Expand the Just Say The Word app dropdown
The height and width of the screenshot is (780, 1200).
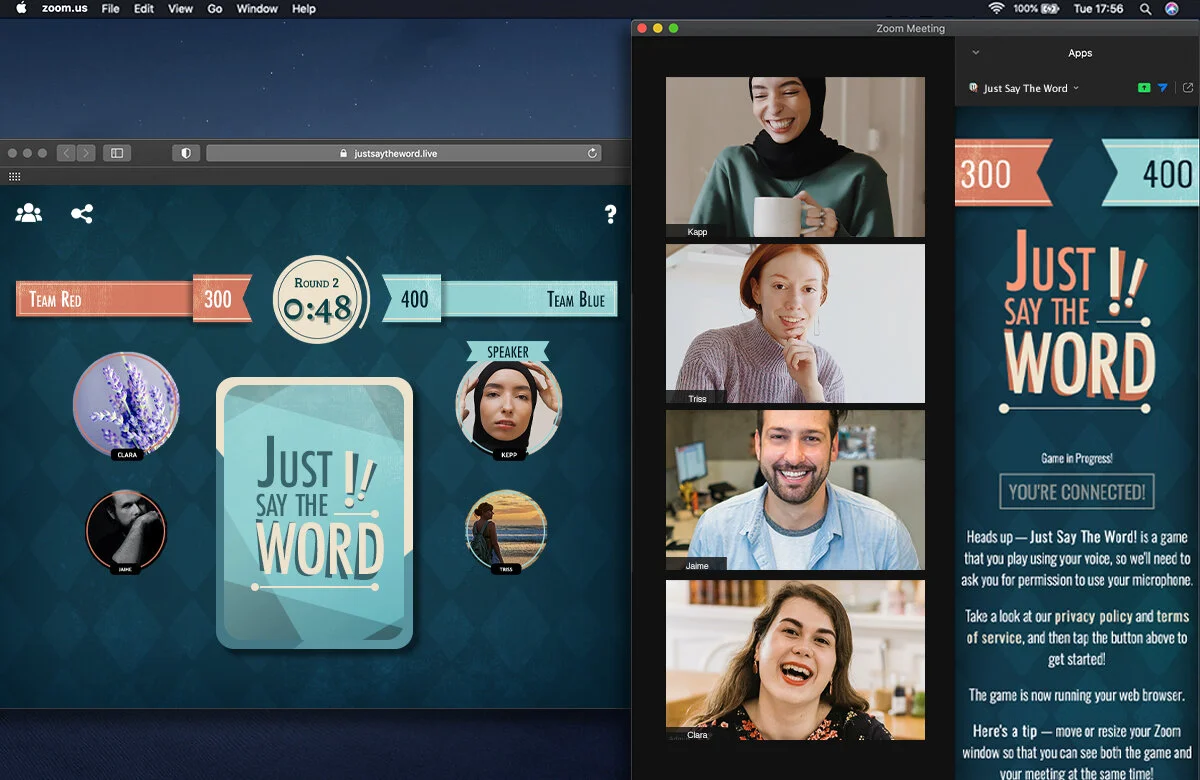[1076, 88]
